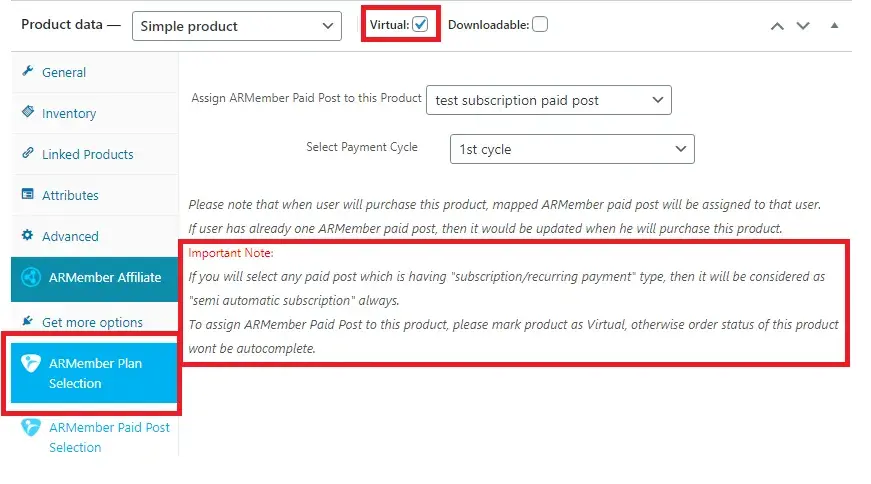
Task: Click the Advanced gear icon
Action: point(28,236)
